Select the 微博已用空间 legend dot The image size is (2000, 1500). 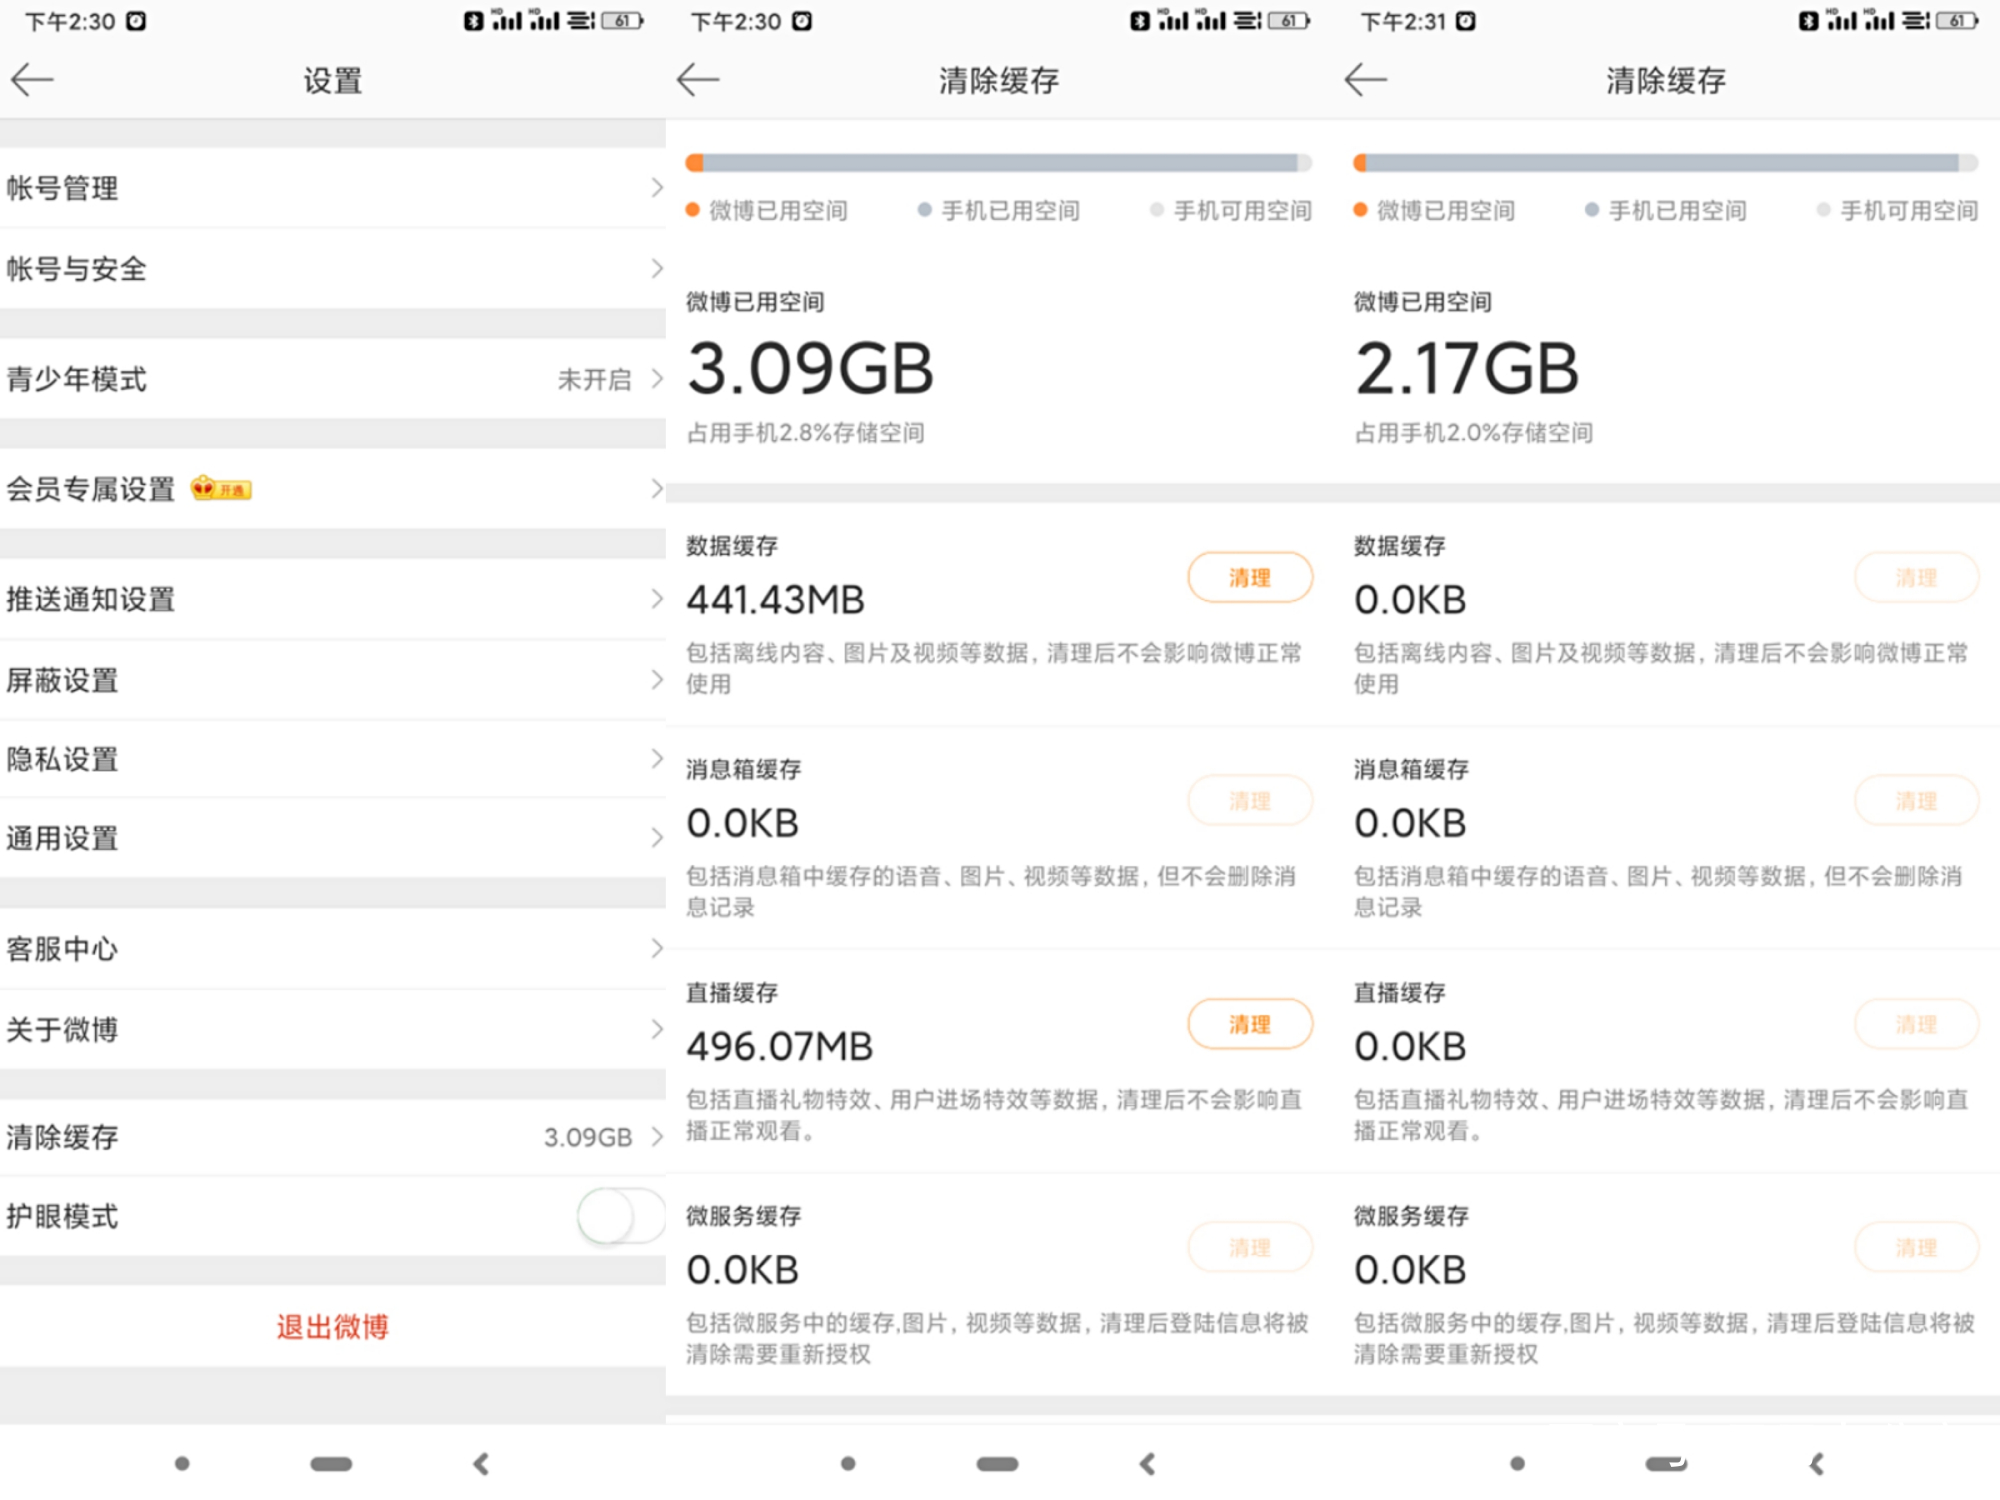point(692,211)
